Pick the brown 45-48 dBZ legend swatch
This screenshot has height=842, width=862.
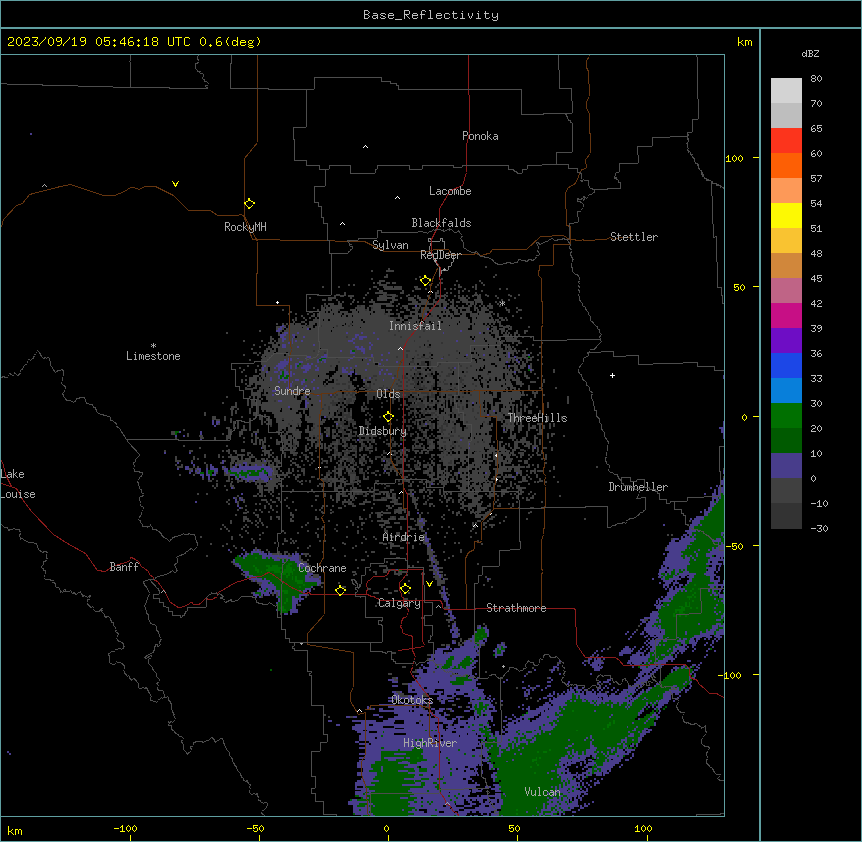tap(786, 265)
